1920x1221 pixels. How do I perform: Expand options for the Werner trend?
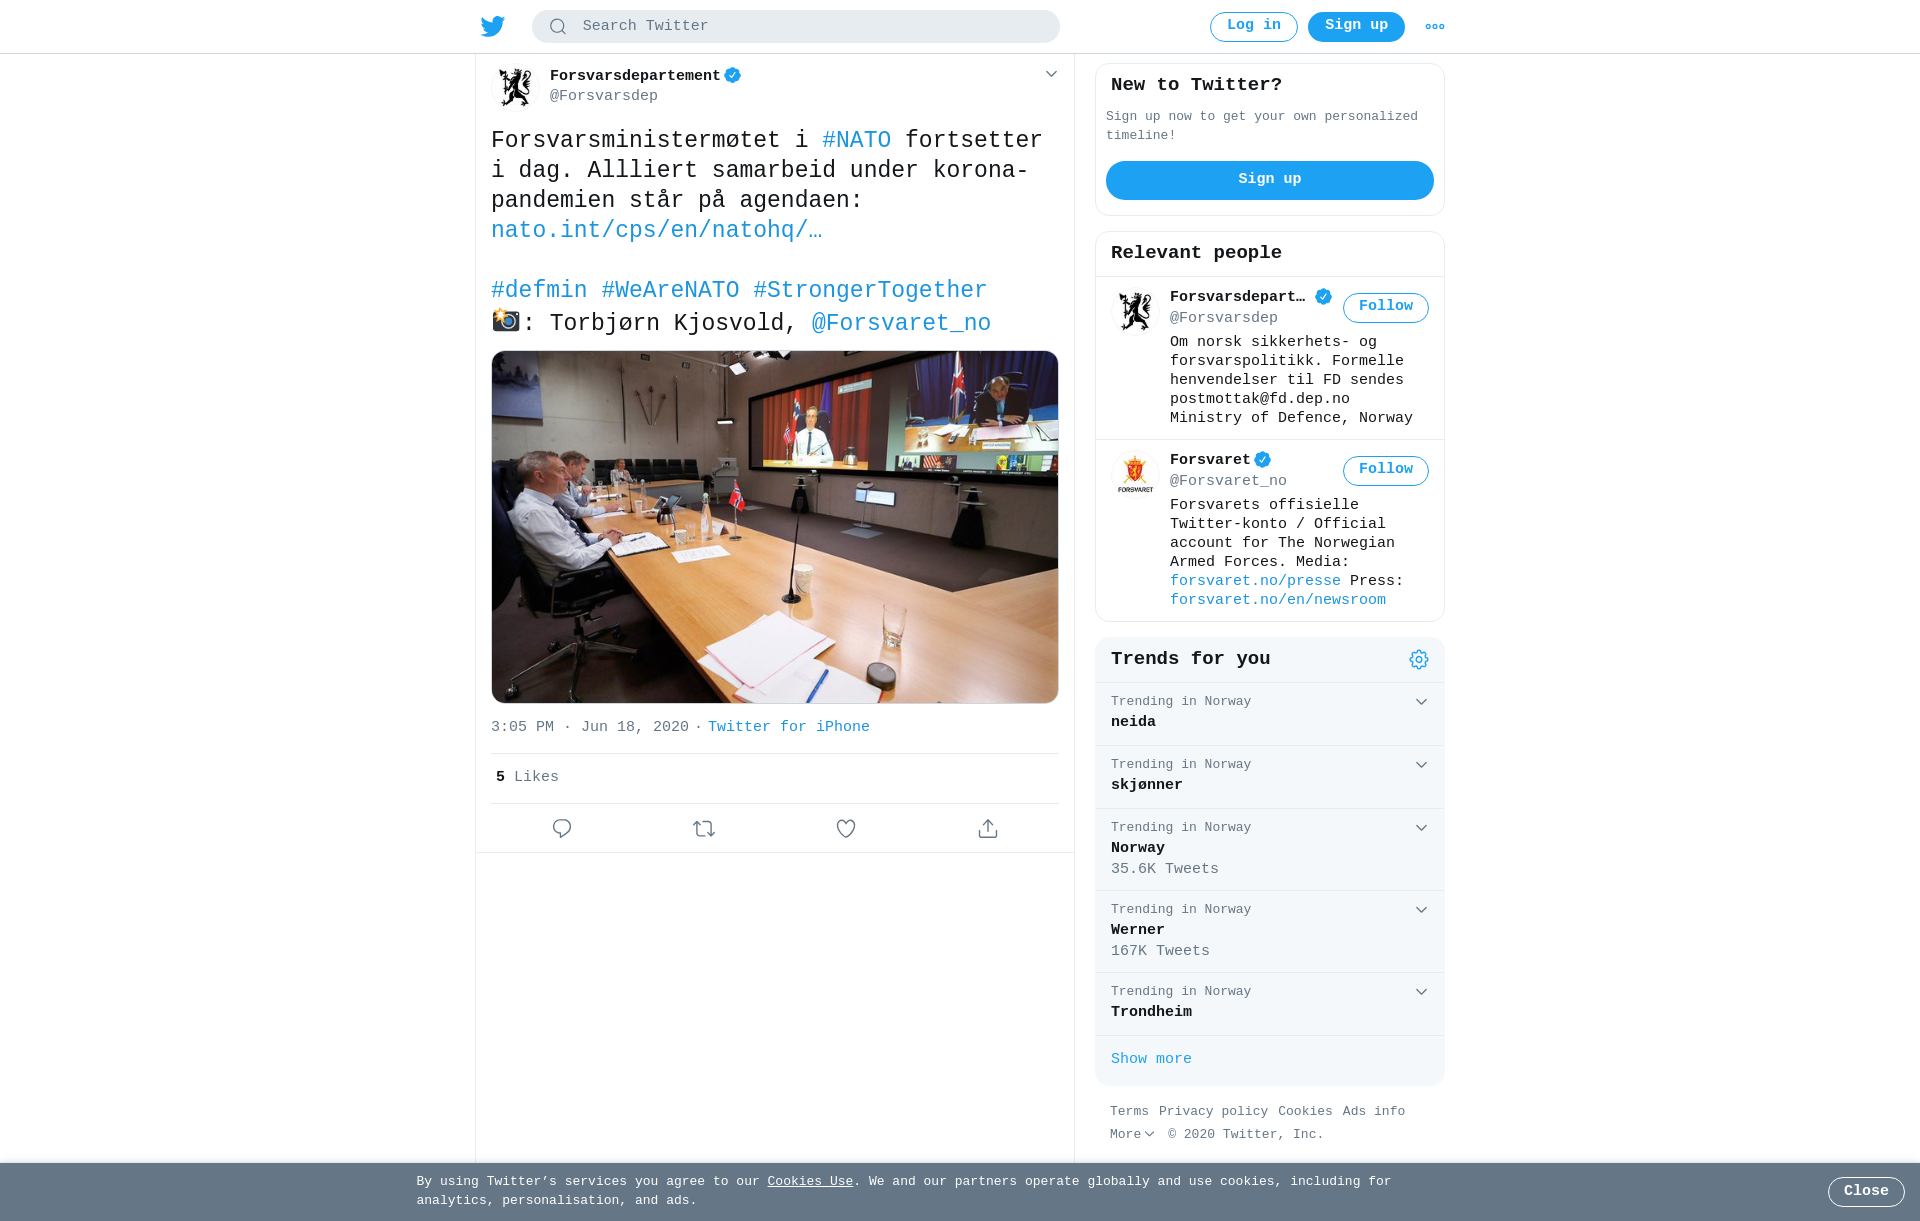(1421, 910)
